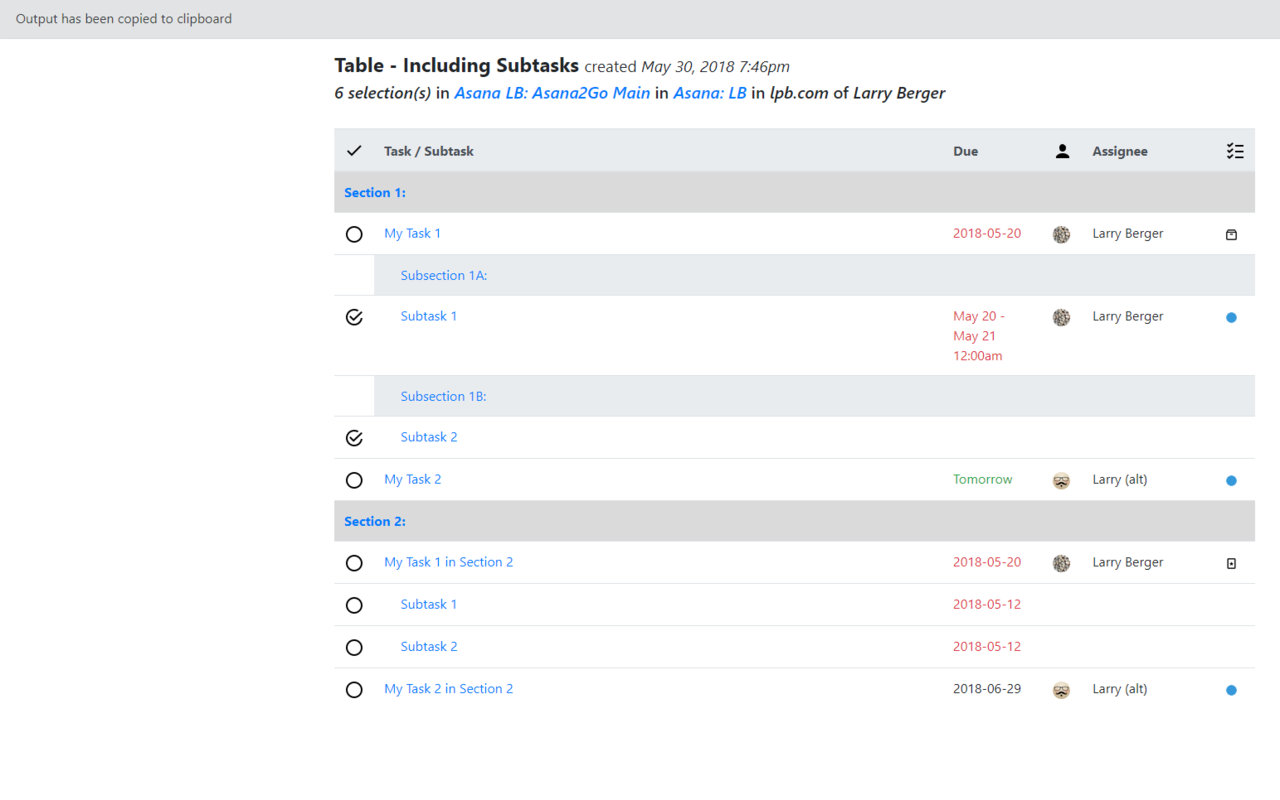Click Larry Berger's avatar next to My Task 1
This screenshot has height=800, width=1280.
1061,233
